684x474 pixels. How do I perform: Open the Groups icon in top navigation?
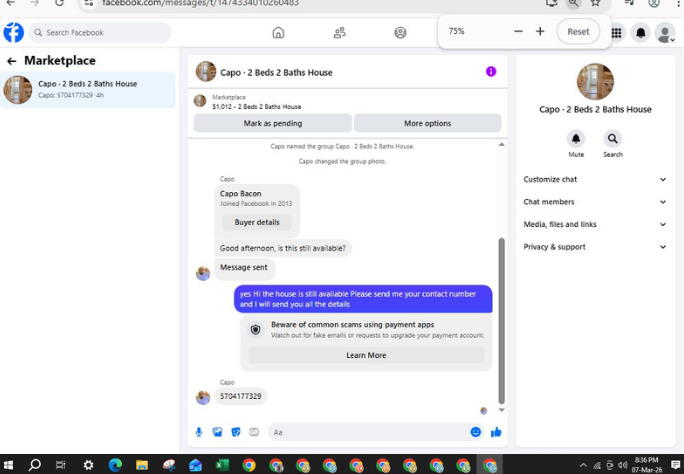tap(400, 33)
